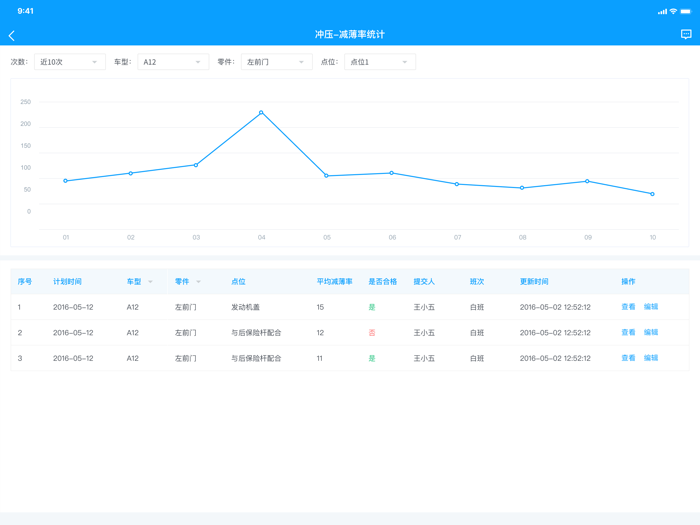The image size is (700, 525).
Task: Select chart data point at 03
Action: click(x=196, y=165)
